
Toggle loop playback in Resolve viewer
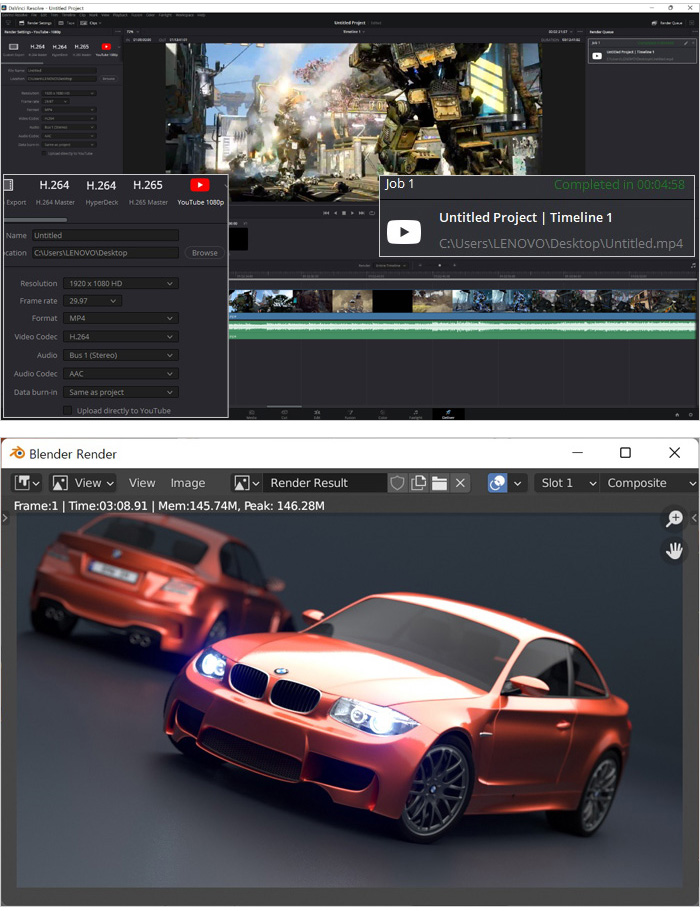(372, 213)
